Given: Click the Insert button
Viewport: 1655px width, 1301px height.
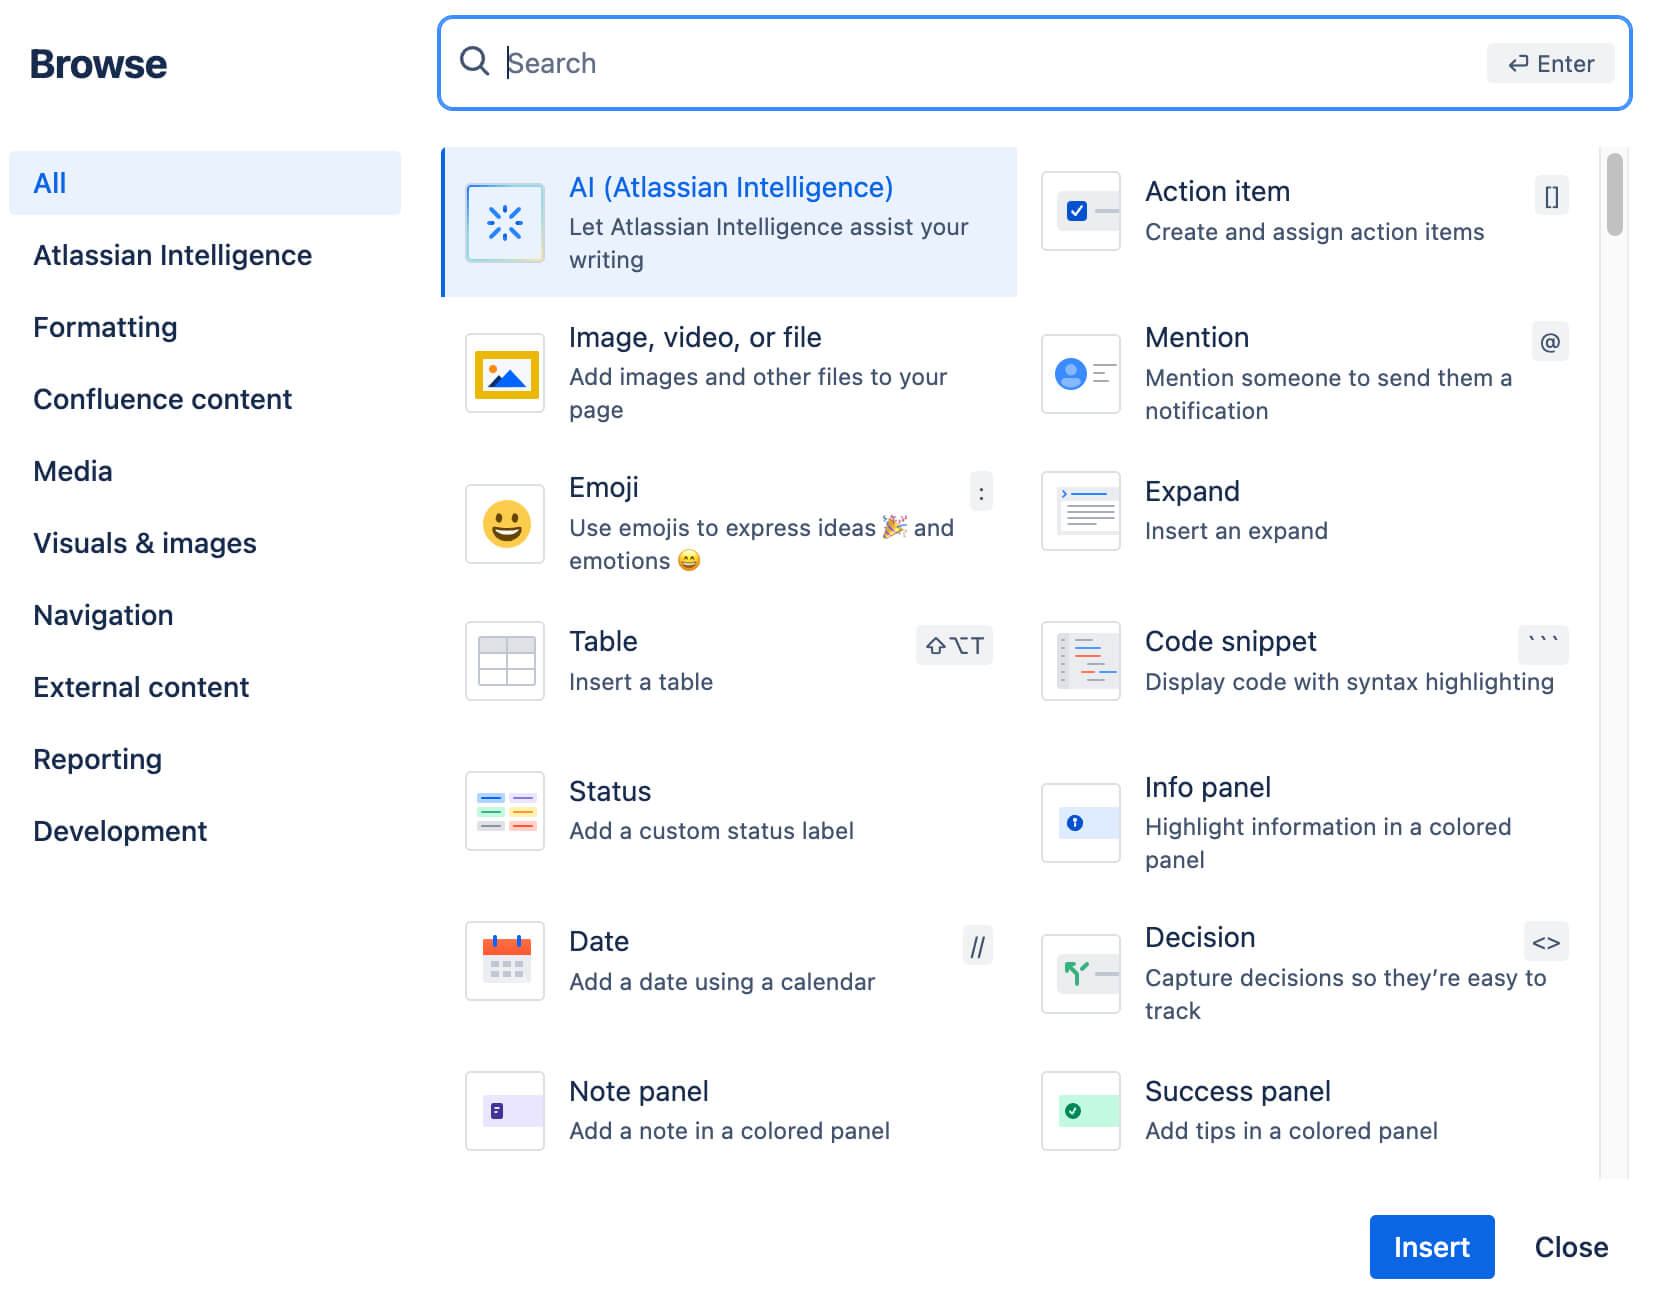Looking at the screenshot, I should coord(1432,1247).
